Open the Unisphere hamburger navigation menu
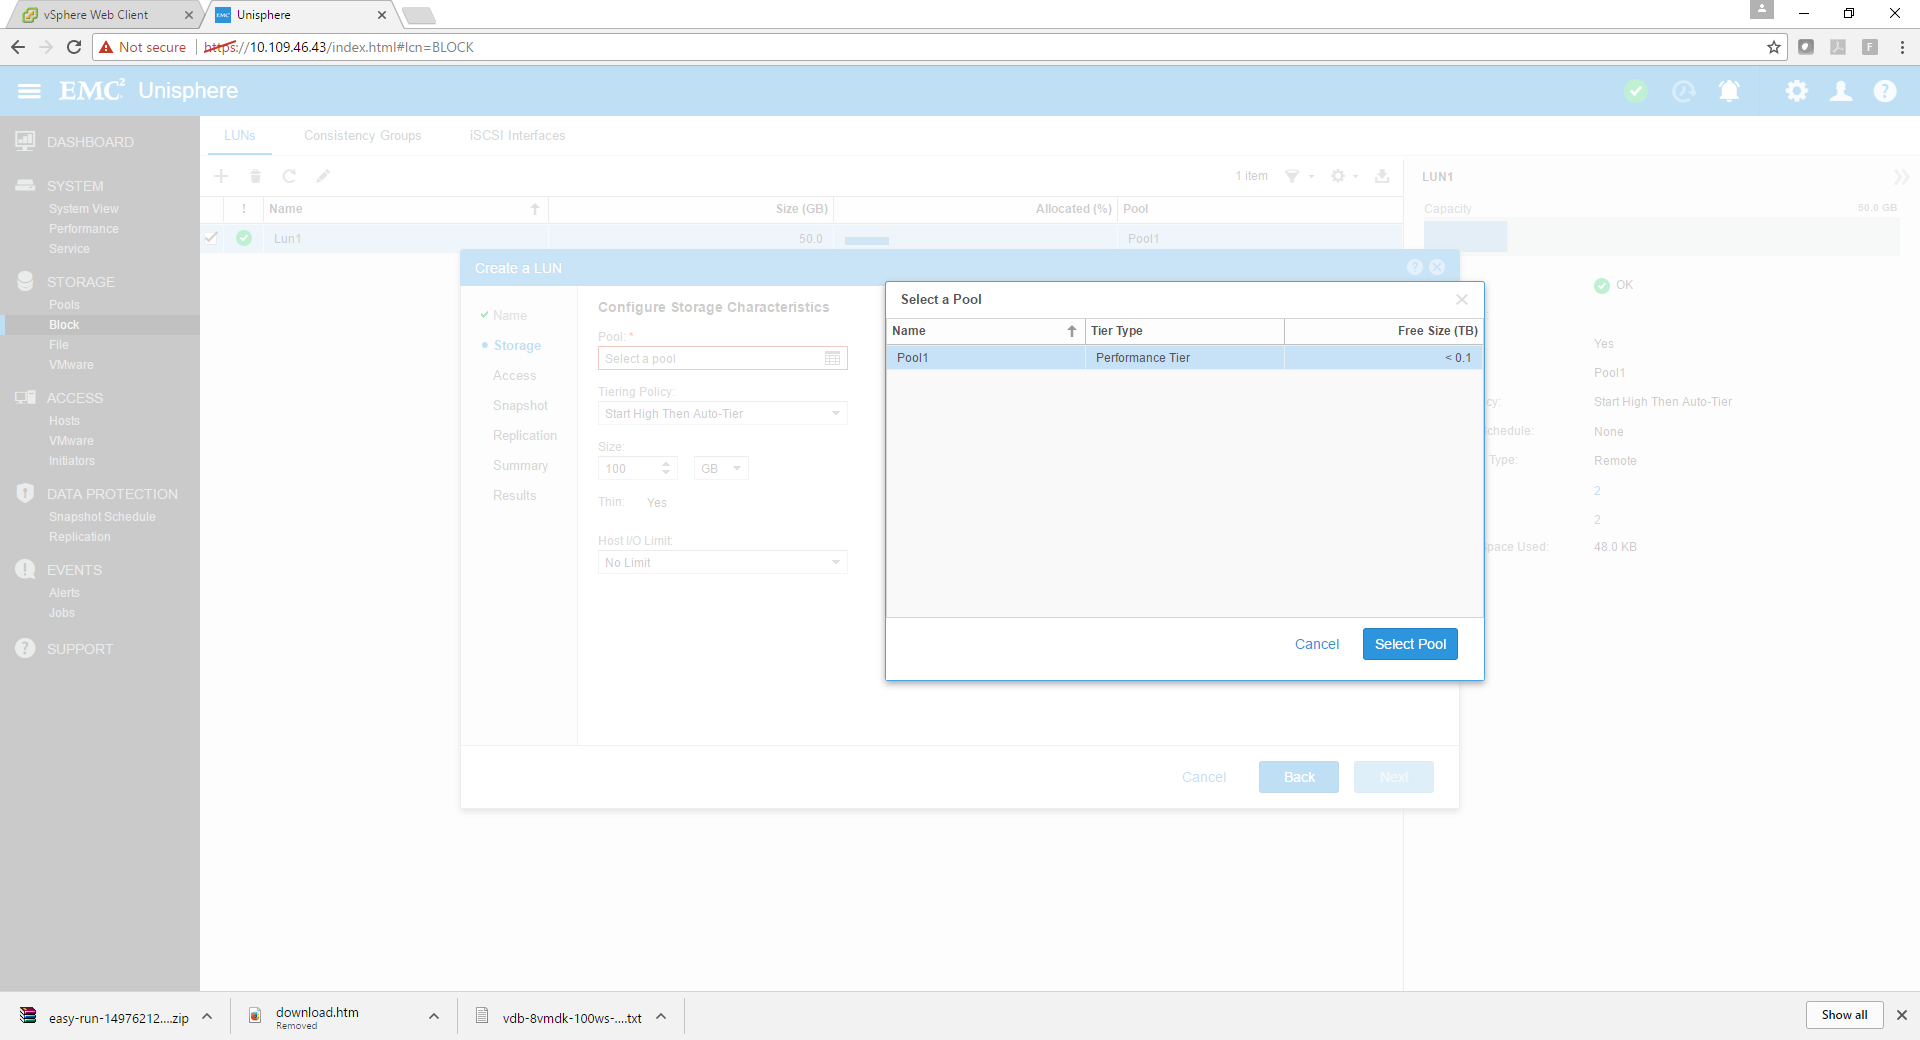This screenshot has width=1920, height=1040. [x=30, y=91]
